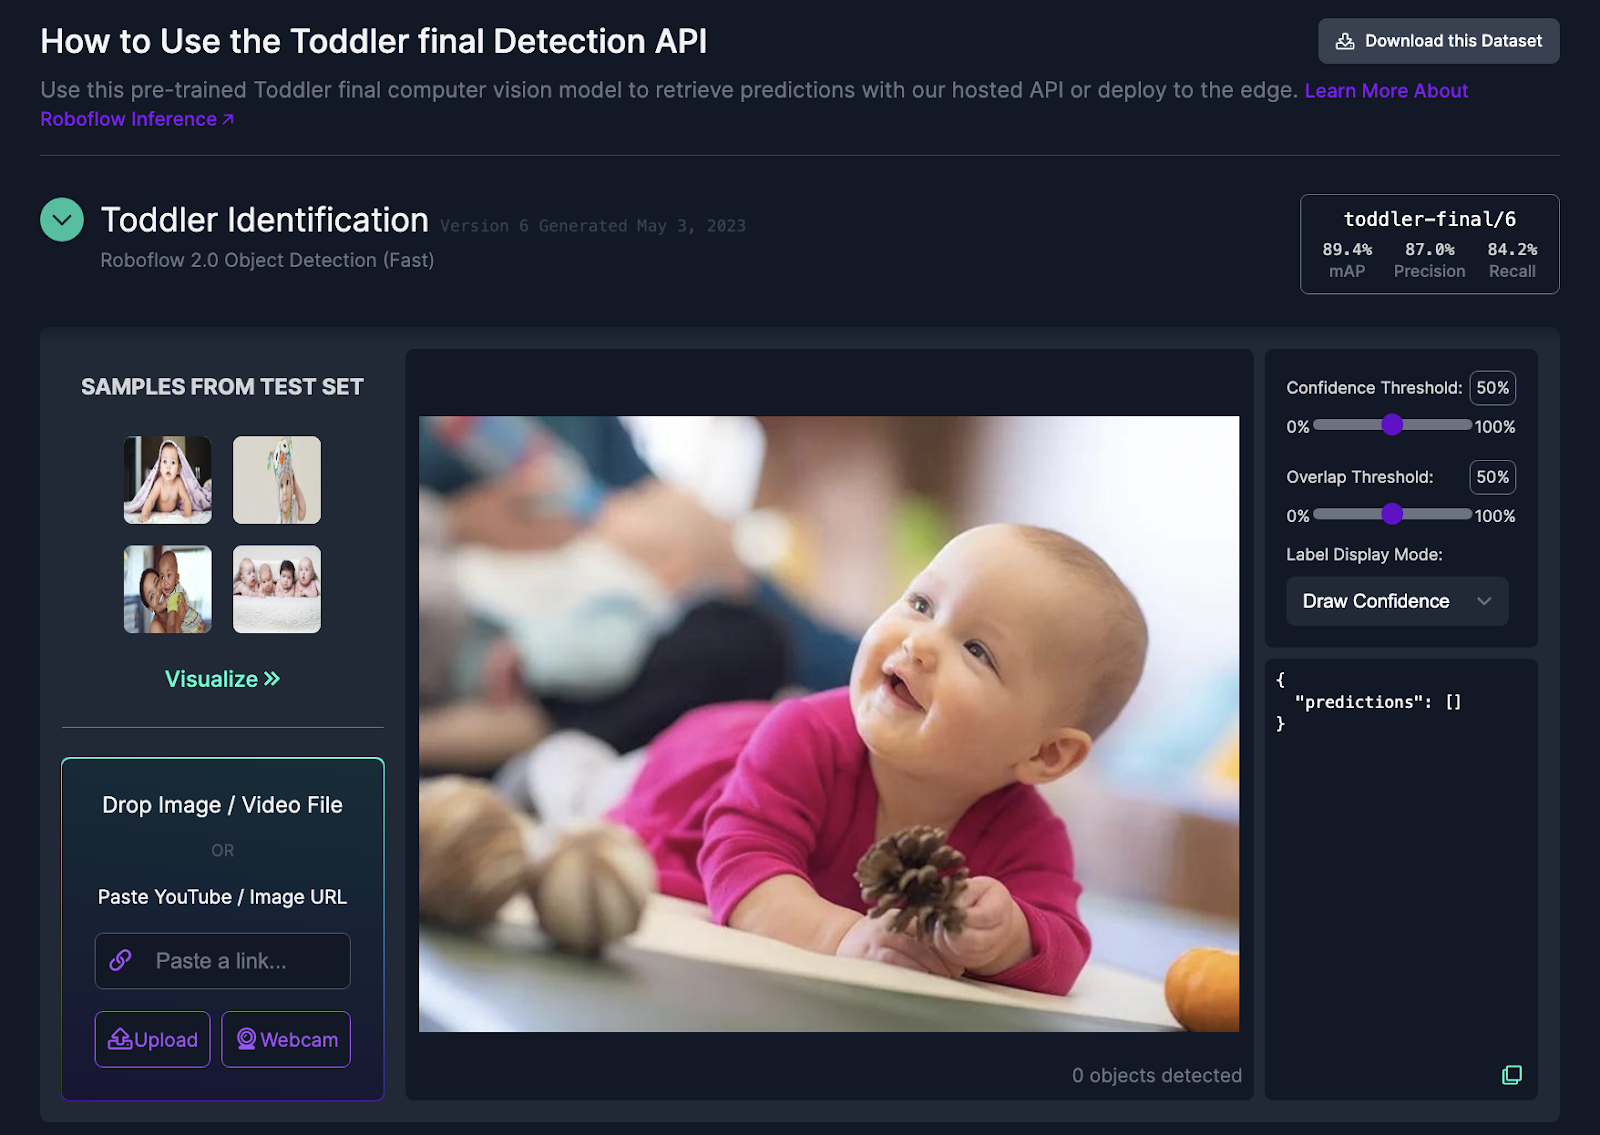Open the Label Display Mode dropdown

click(x=1397, y=601)
